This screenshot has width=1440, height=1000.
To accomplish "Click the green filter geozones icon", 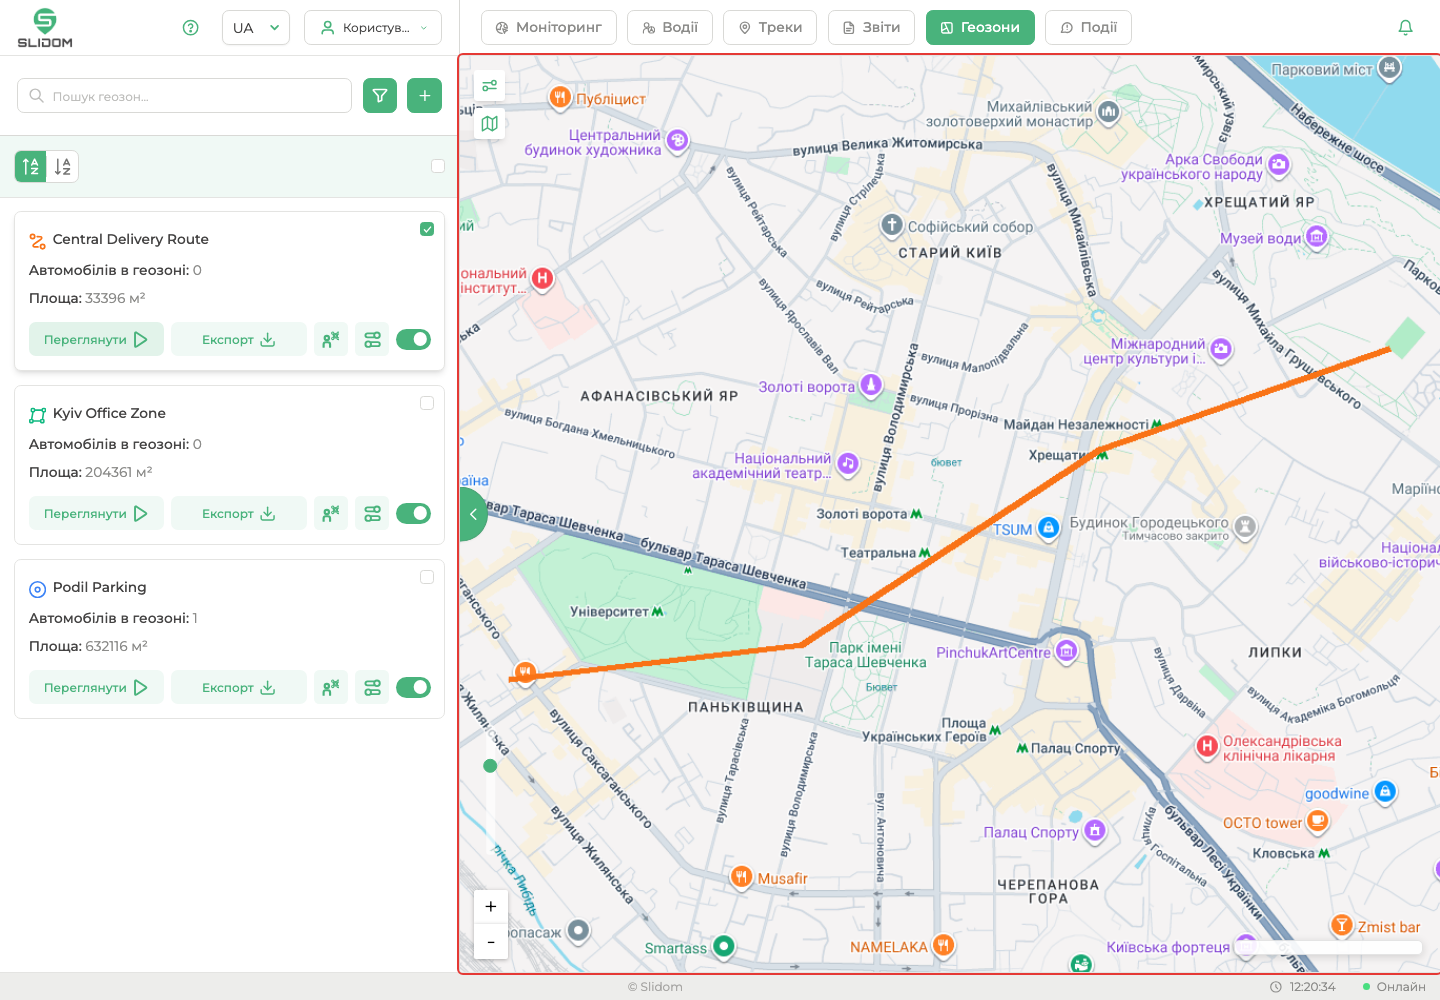I will tap(380, 96).
